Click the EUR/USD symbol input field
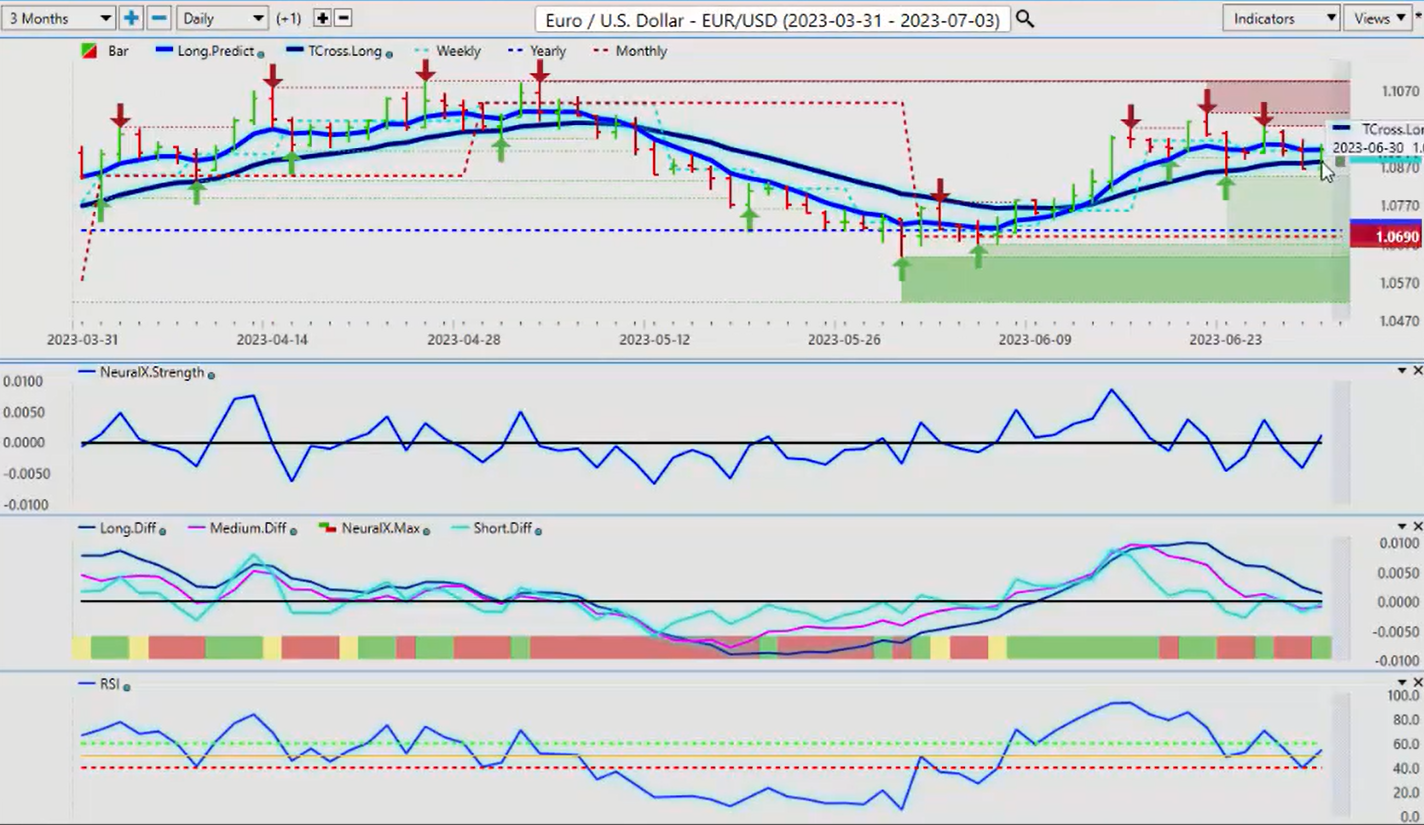Screen dimensions: 1424x825 (772, 19)
